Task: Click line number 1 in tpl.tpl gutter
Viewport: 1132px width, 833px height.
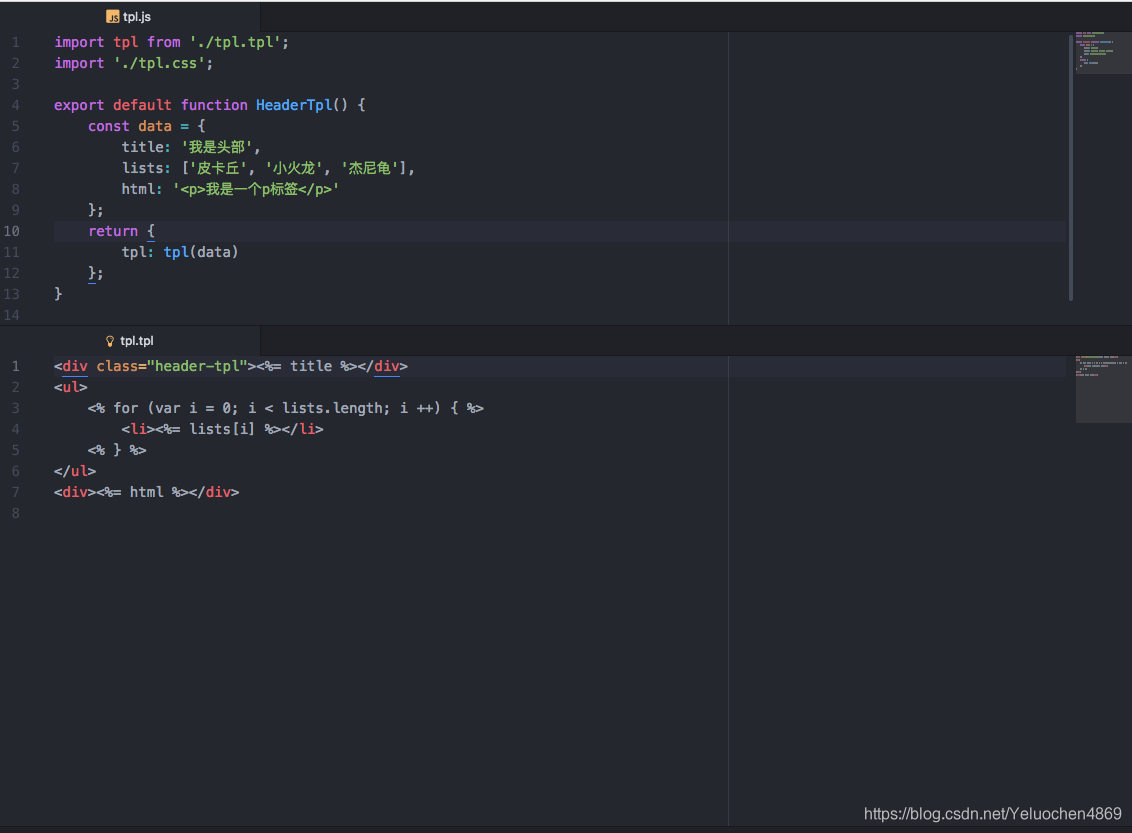Action: click(15, 366)
